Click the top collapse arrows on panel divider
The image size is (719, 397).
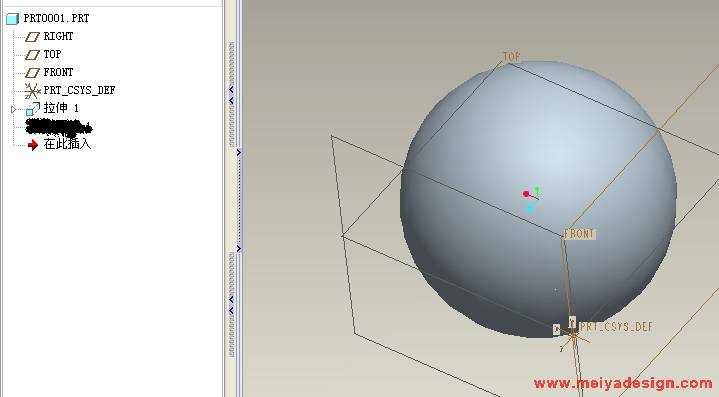(231, 95)
